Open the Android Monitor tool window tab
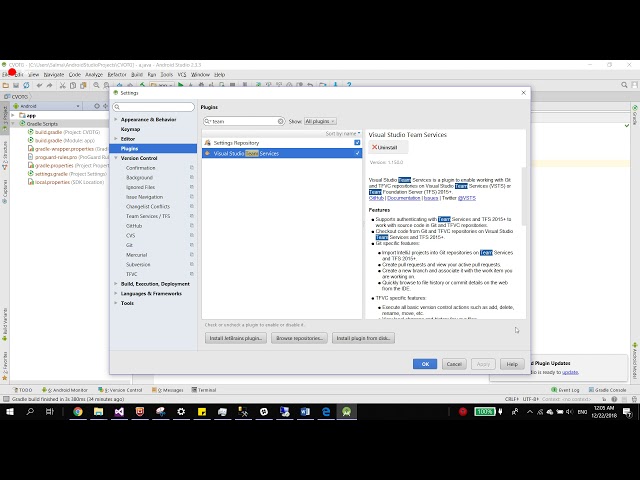Image resolution: width=640 pixels, height=480 pixels. [x=65, y=390]
